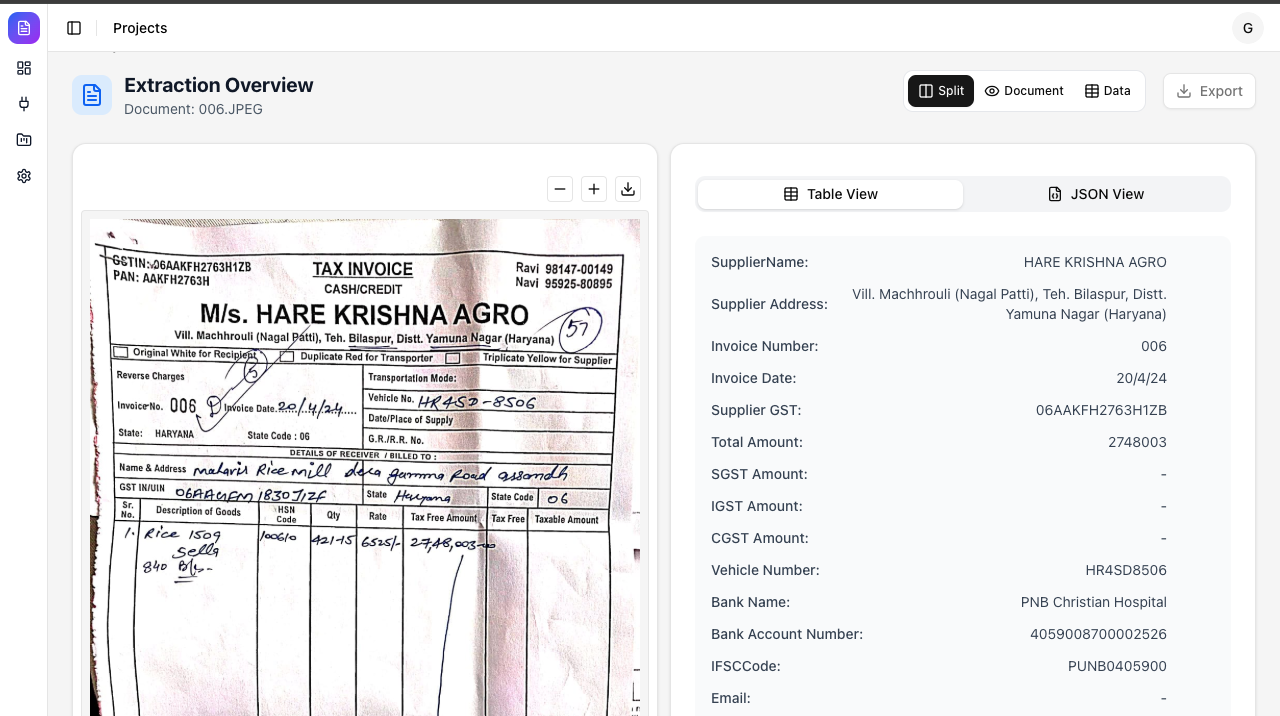Click the Export button
1280x716 pixels.
point(1209,91)
